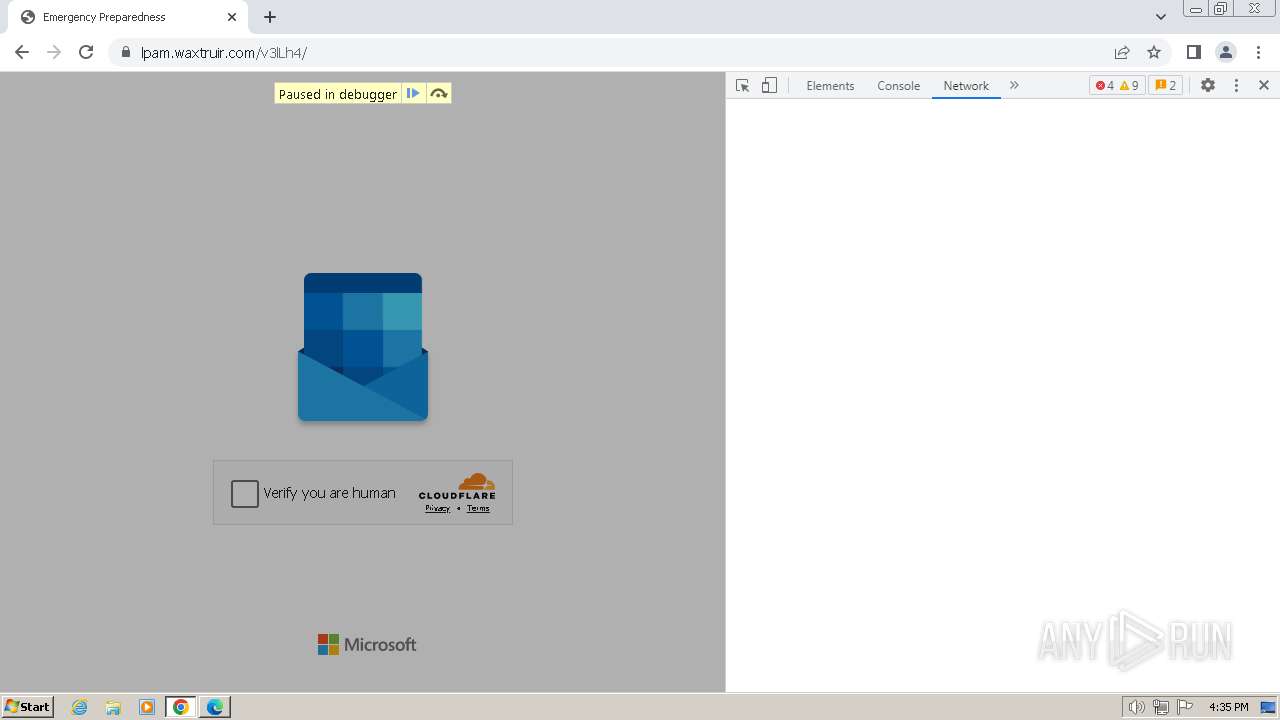Switch to the Elements tab
The height and width of the screenshot is (720, 1280).
pyautogui.click(x=830, y=86)
